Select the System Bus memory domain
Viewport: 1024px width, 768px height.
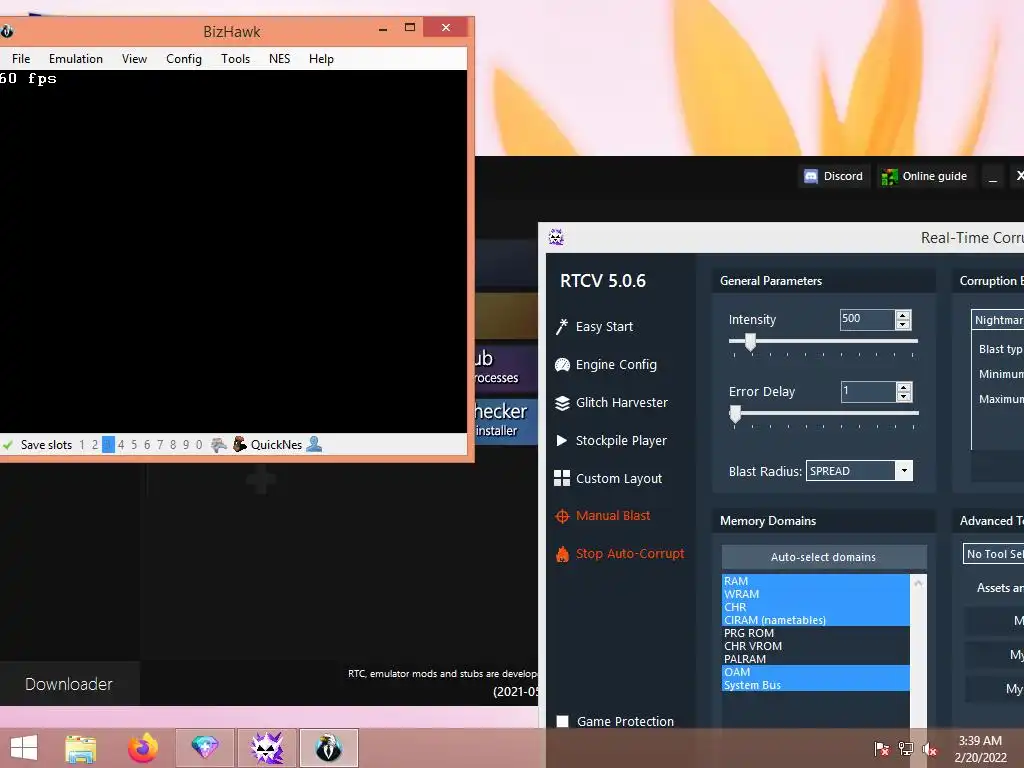(816, 685)
